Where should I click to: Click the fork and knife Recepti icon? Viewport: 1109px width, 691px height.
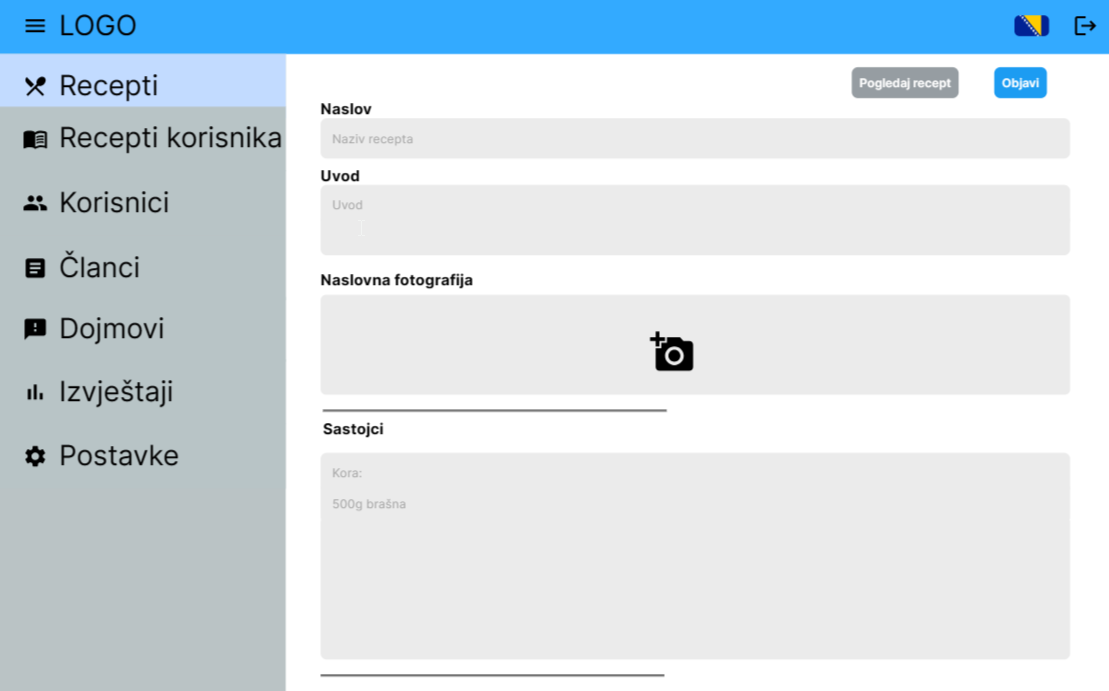(35, 86)
